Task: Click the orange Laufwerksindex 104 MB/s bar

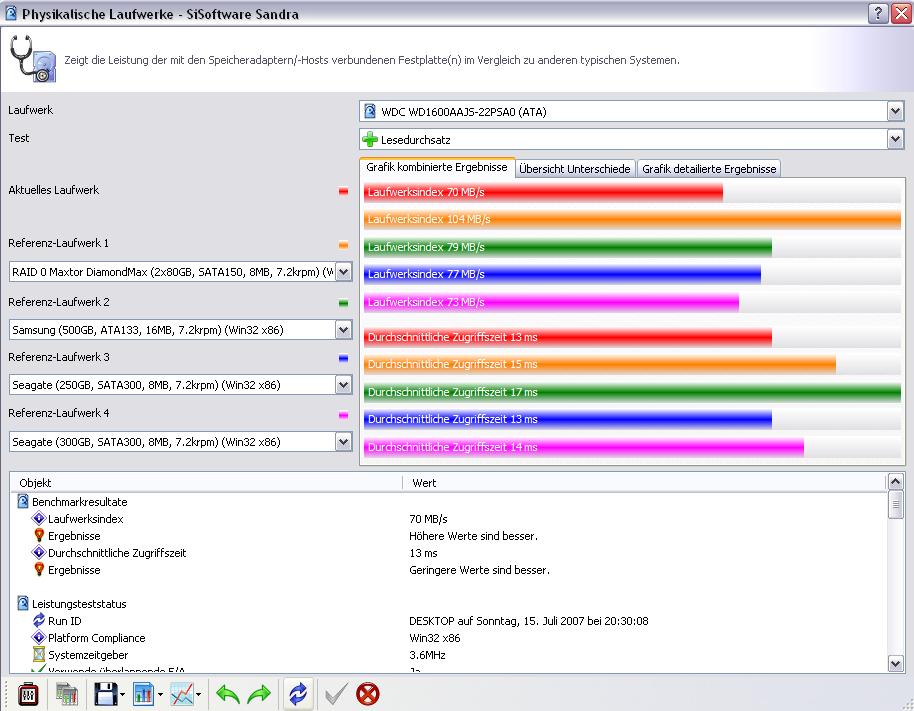Action: tap(632, 219)
